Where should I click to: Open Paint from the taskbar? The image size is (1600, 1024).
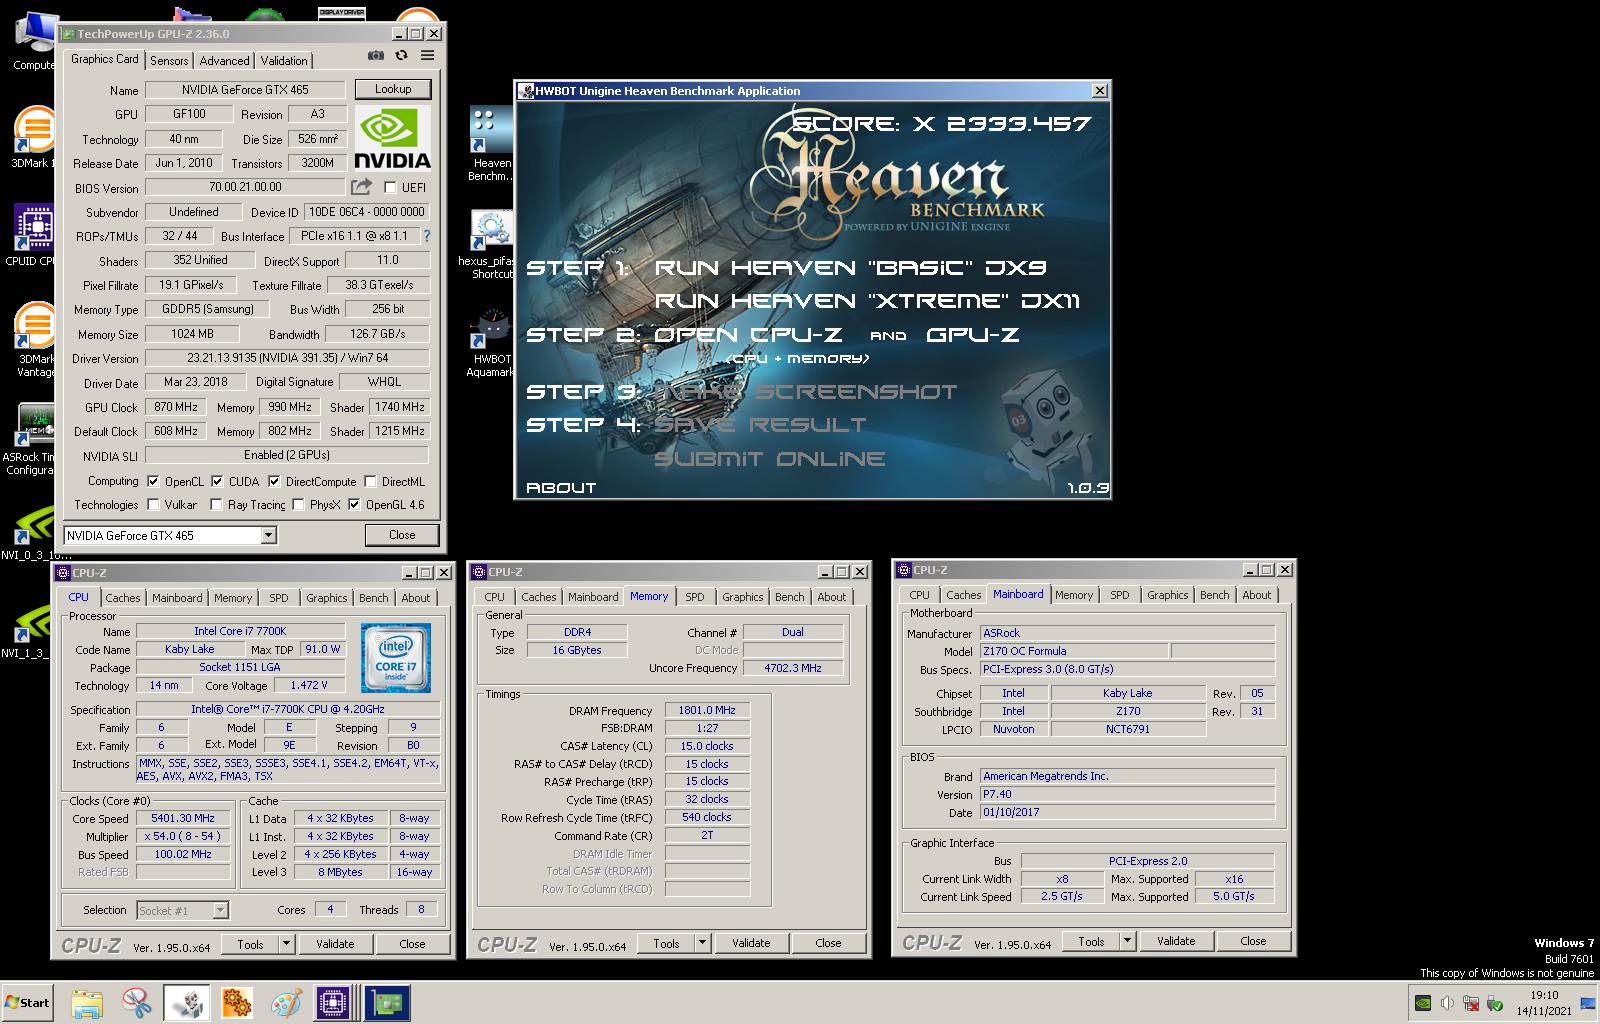(x=286, y=1003)
